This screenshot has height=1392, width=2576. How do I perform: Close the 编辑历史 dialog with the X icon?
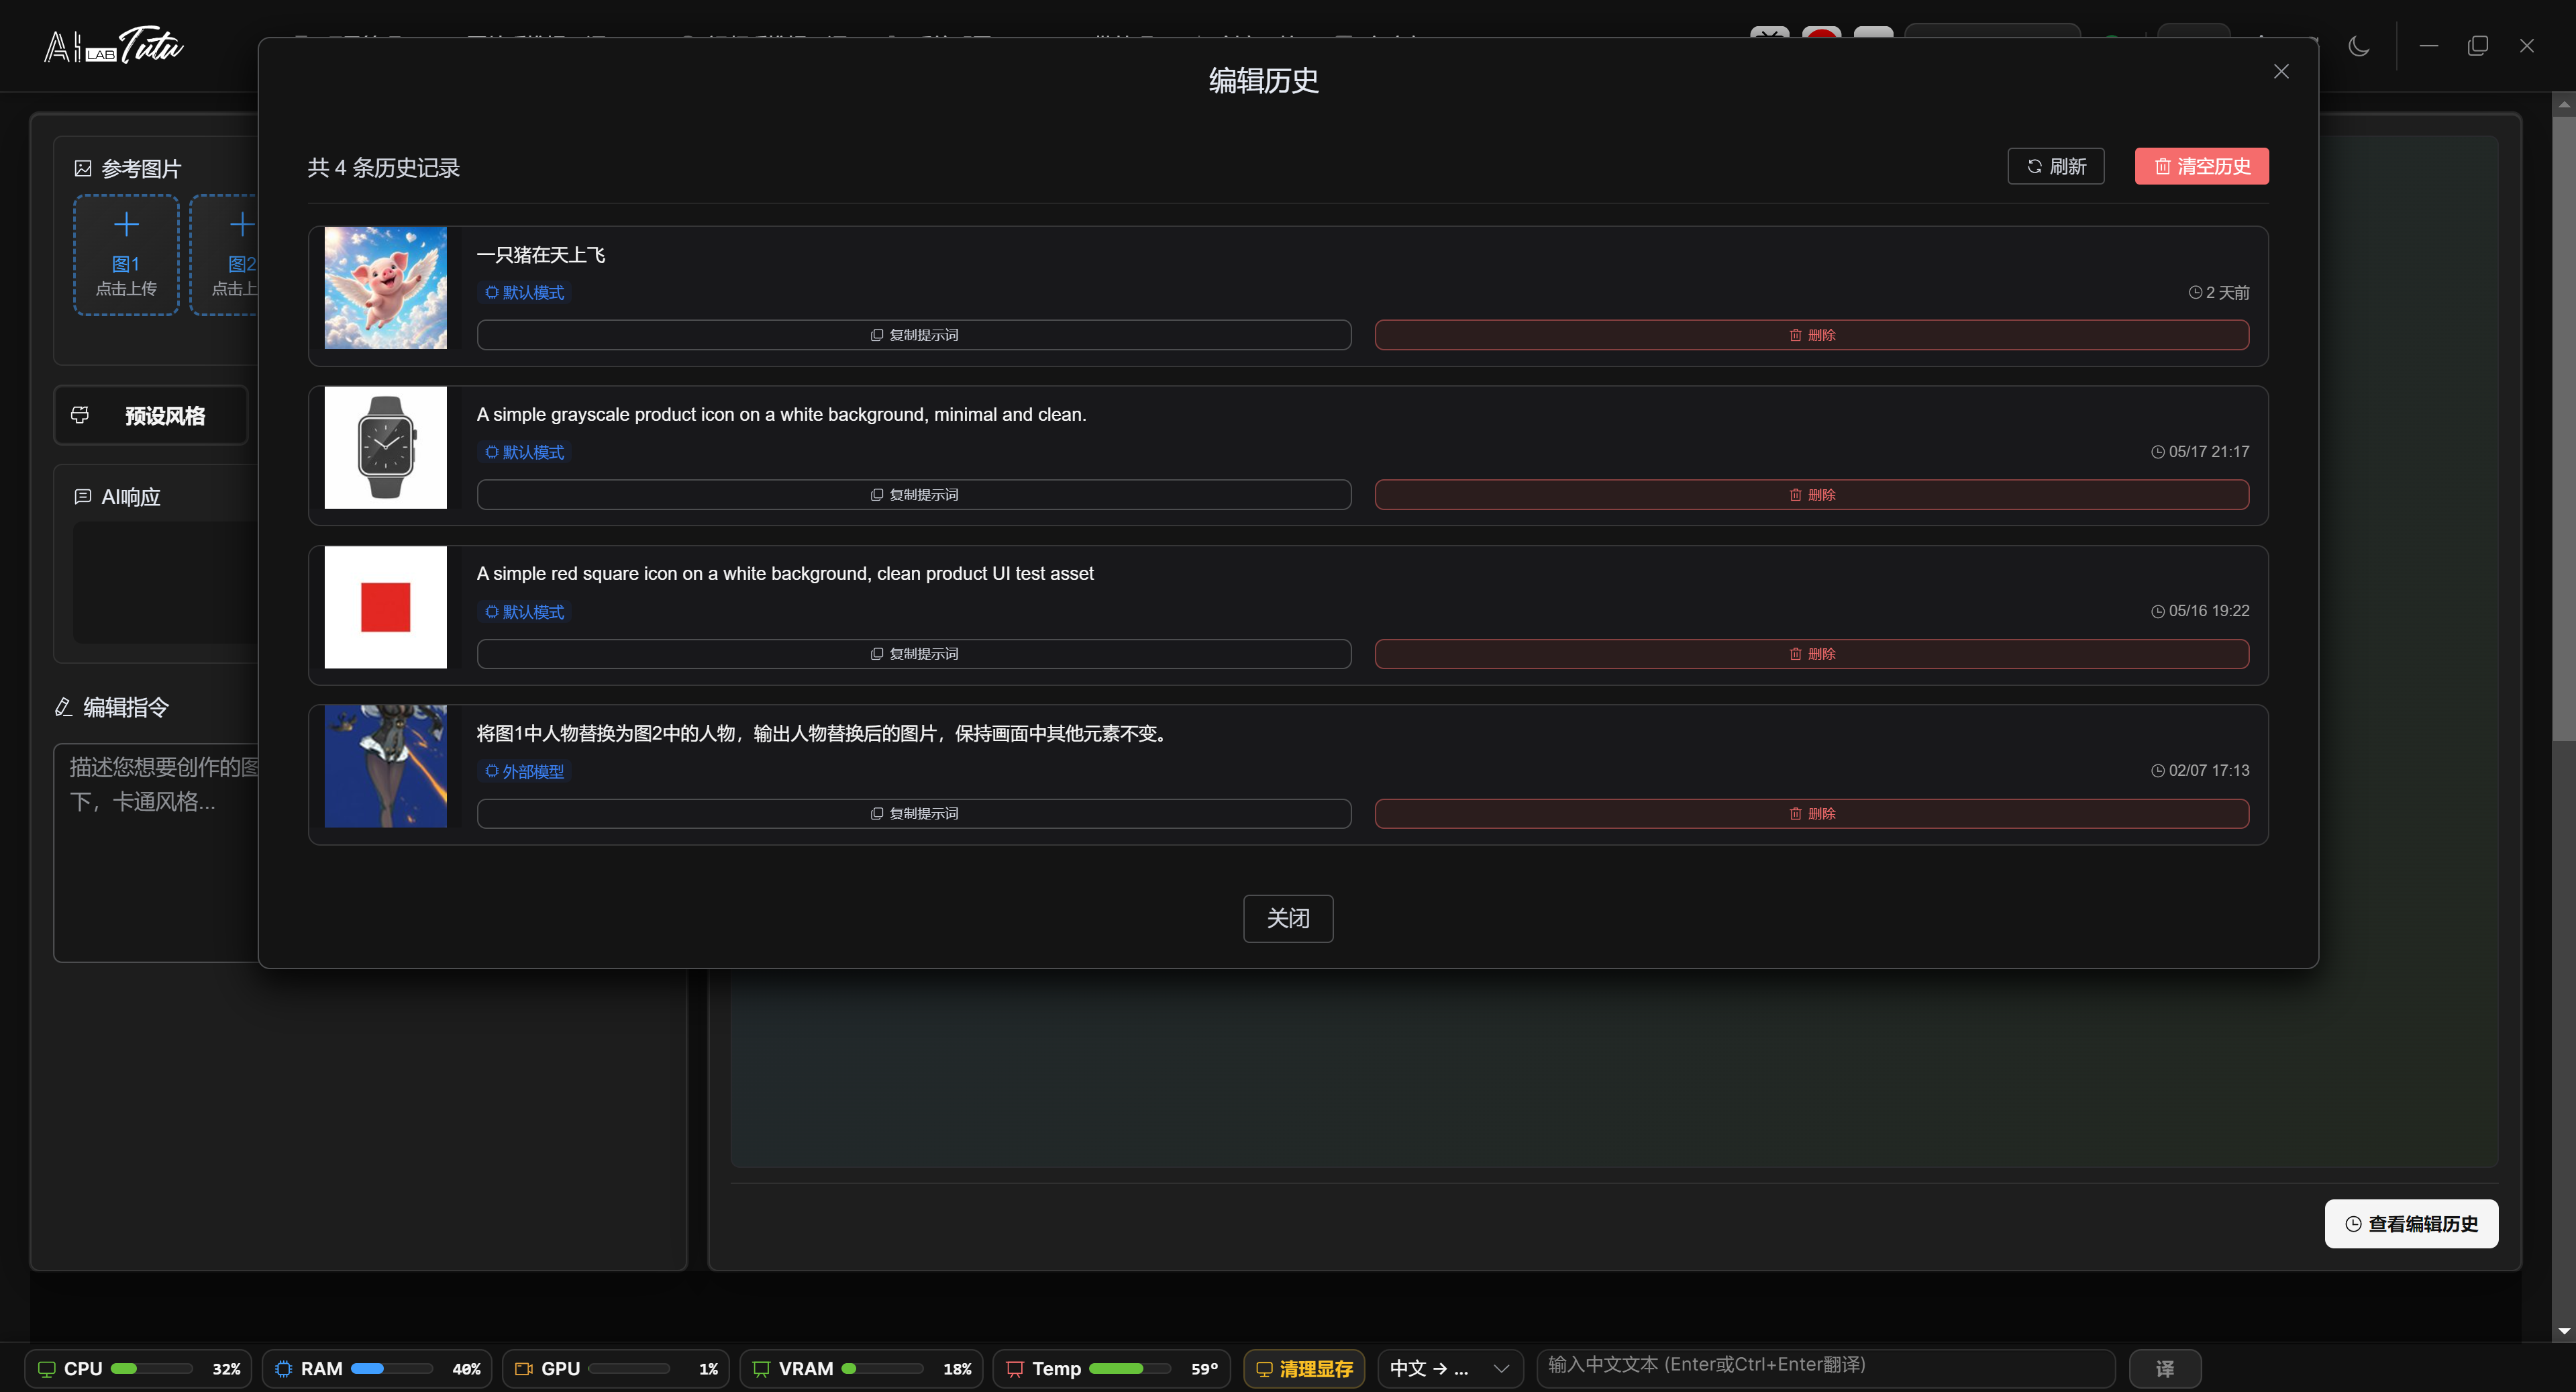(x=2281, y=71)
